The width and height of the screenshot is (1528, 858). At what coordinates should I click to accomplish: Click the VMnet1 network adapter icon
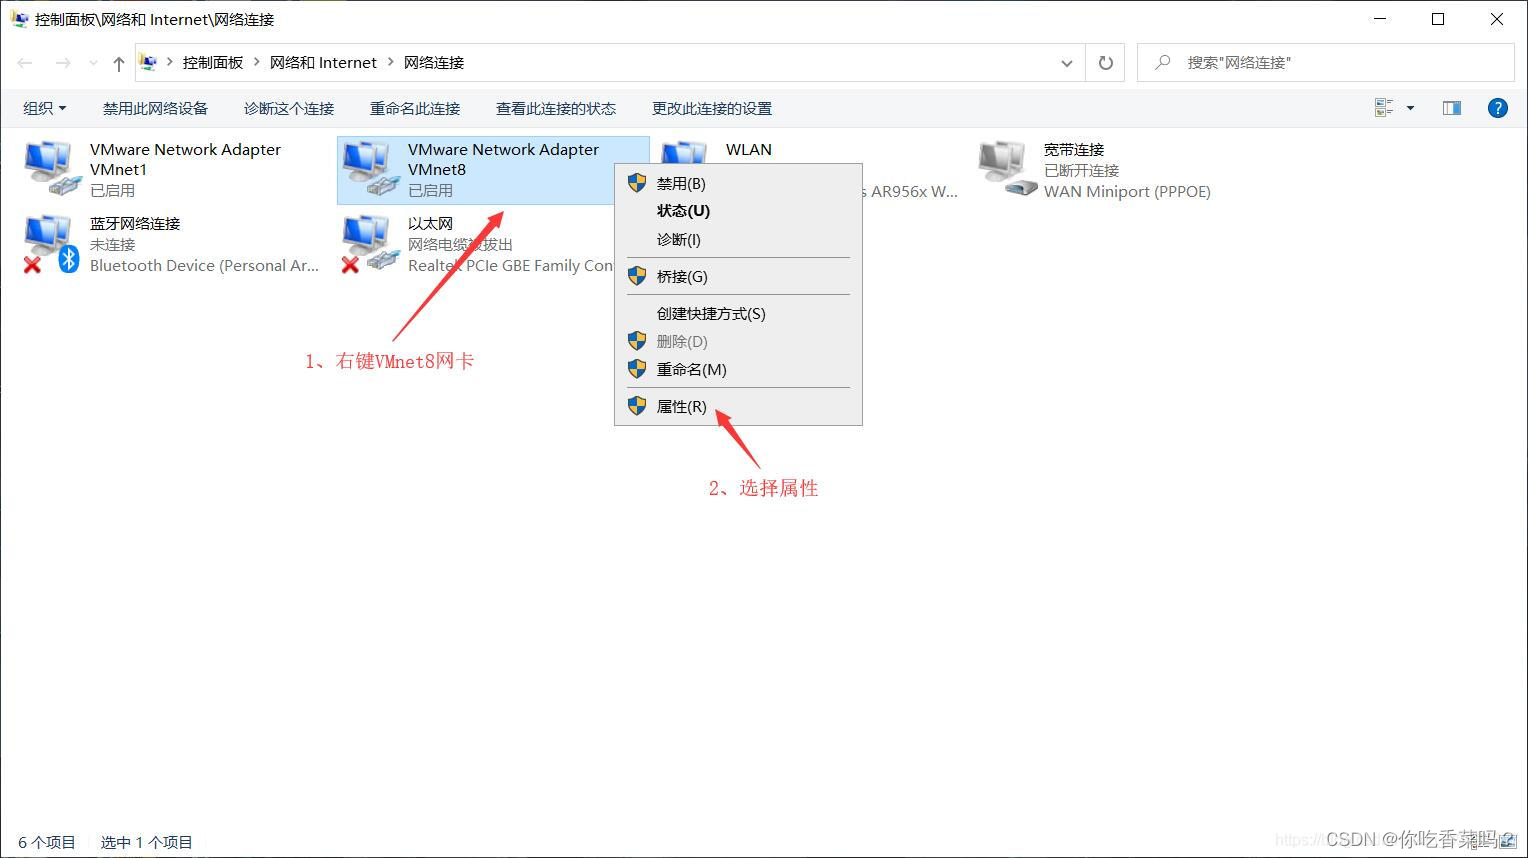(x=52, y=168)
